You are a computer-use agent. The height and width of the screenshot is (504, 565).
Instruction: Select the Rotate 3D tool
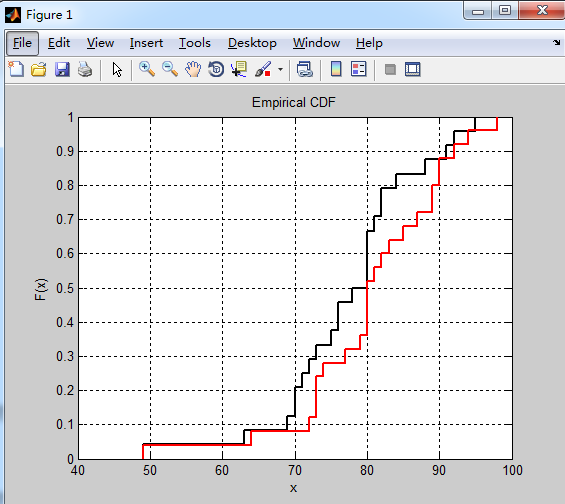click(x=216, y=69)
